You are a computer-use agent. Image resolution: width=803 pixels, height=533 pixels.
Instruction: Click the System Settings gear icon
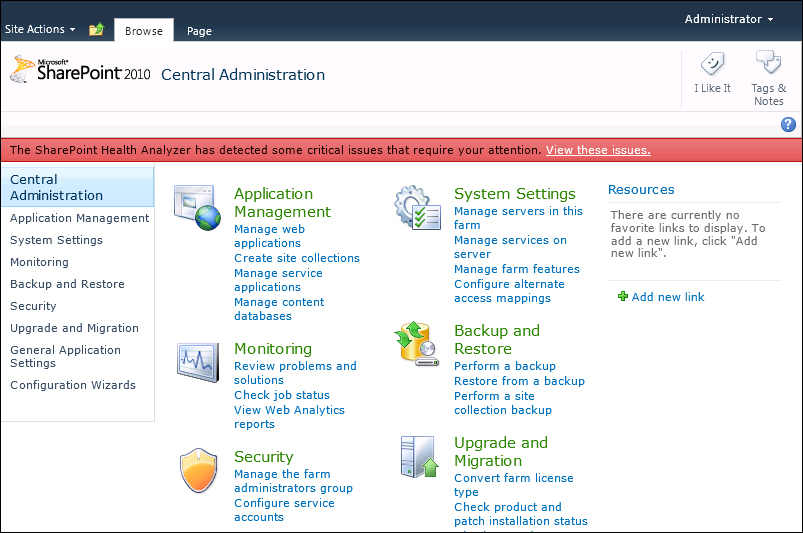pyautogui.click(x=417, y=207)
